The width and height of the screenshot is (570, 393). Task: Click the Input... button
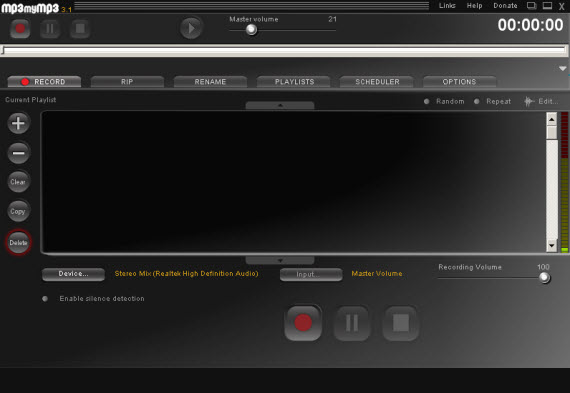pos(311,274)
